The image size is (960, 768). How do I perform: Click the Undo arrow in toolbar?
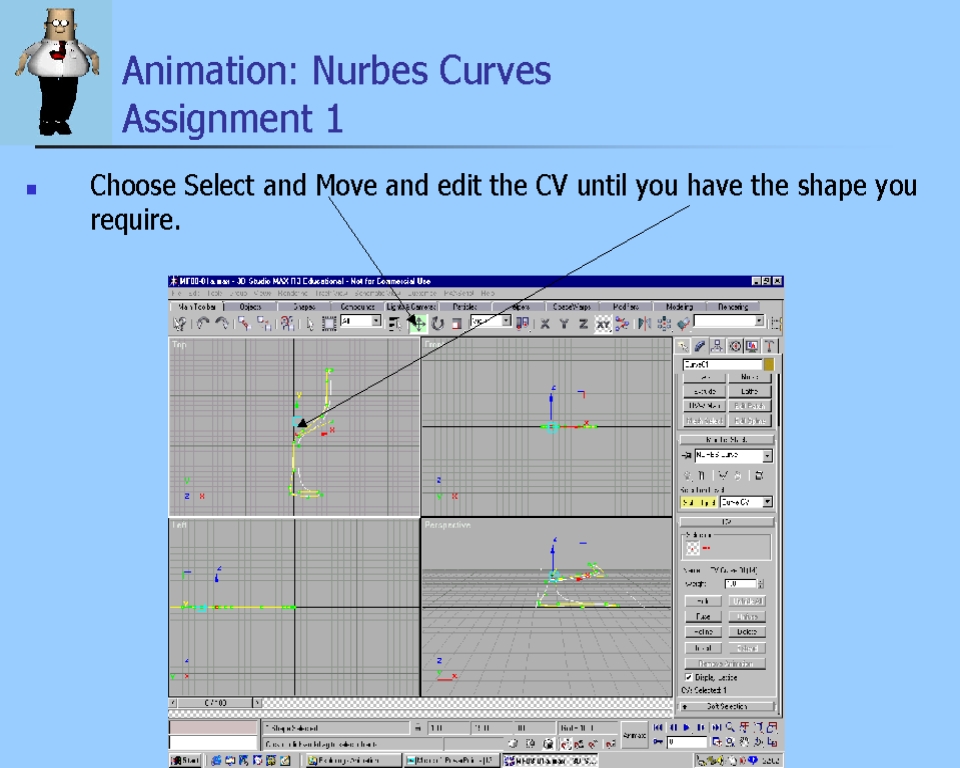pyautogui.click(x=203, y=323)
